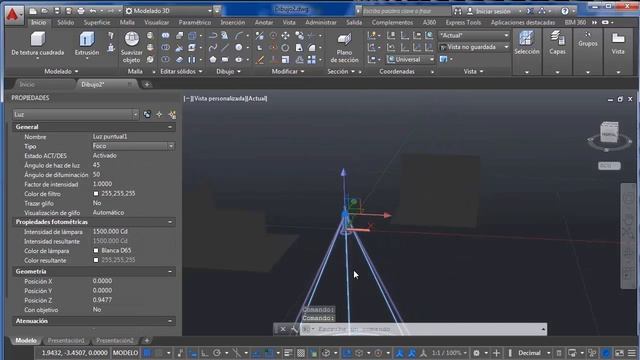Toggle grid display in status bar
640x360 pixels.
click(147, 353)
